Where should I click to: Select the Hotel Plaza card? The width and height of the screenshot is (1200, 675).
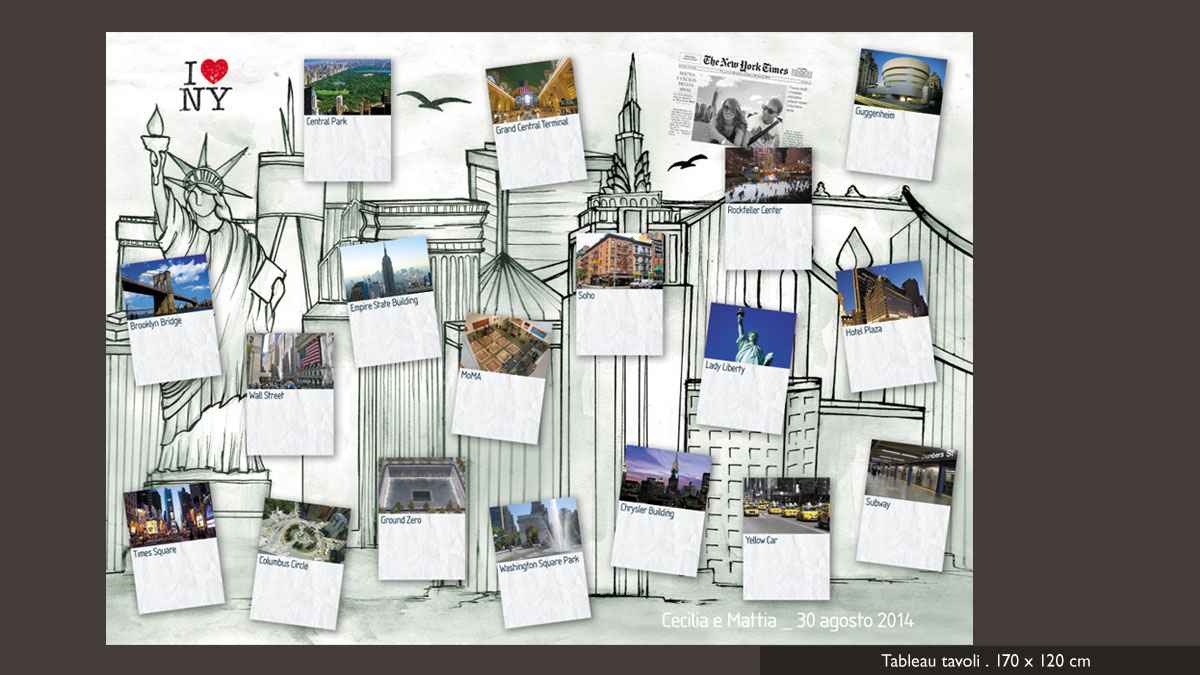tap(885, 327)
